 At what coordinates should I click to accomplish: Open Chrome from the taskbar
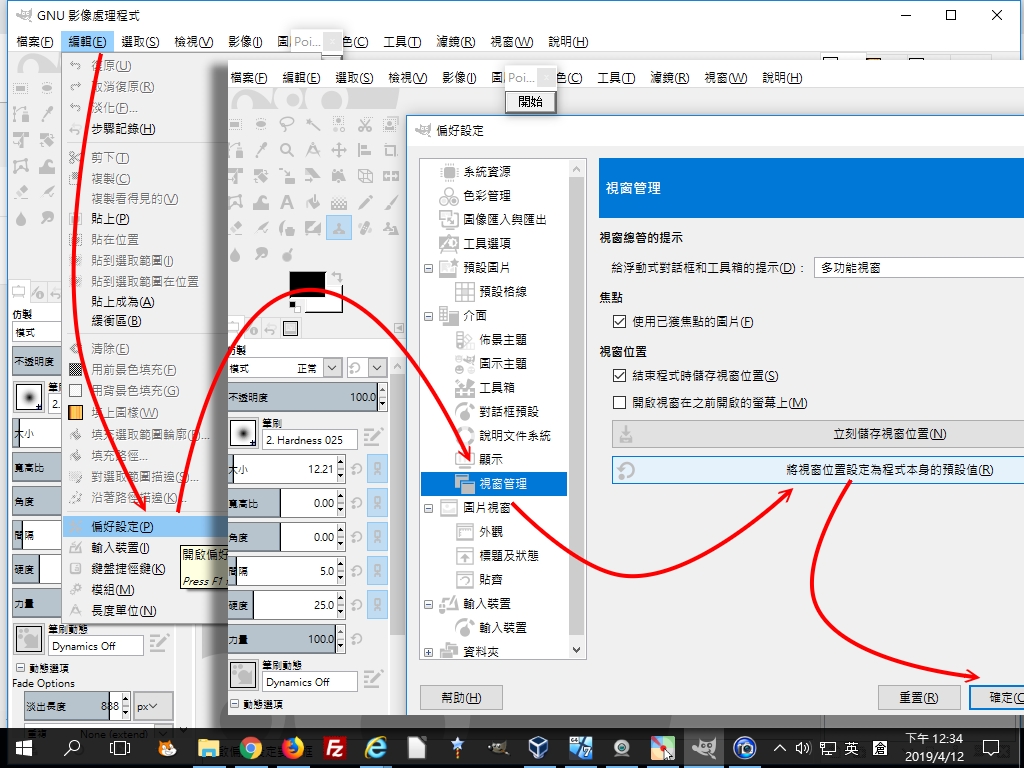250,748
